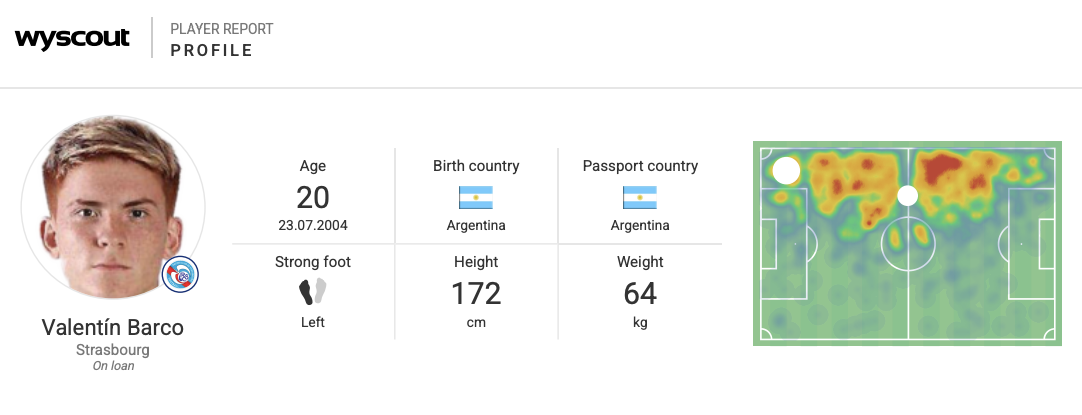This screenshot has width=1082, height=415.
Task: Open Valentín Barco's profile photo
Action: click(112, 208)
